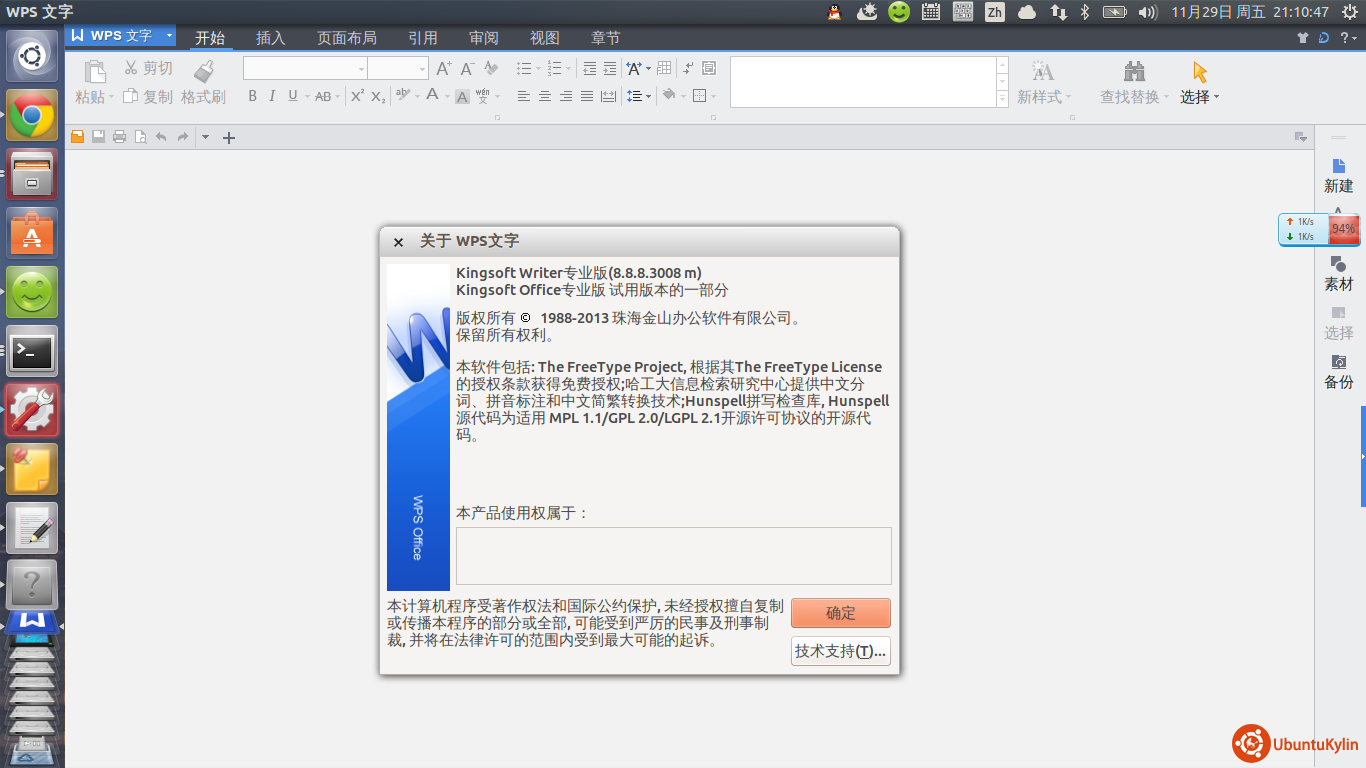Click the Find and Replace binoculars icon
Viewport: 1366px width, 768px height.
tap(1134, 72)
